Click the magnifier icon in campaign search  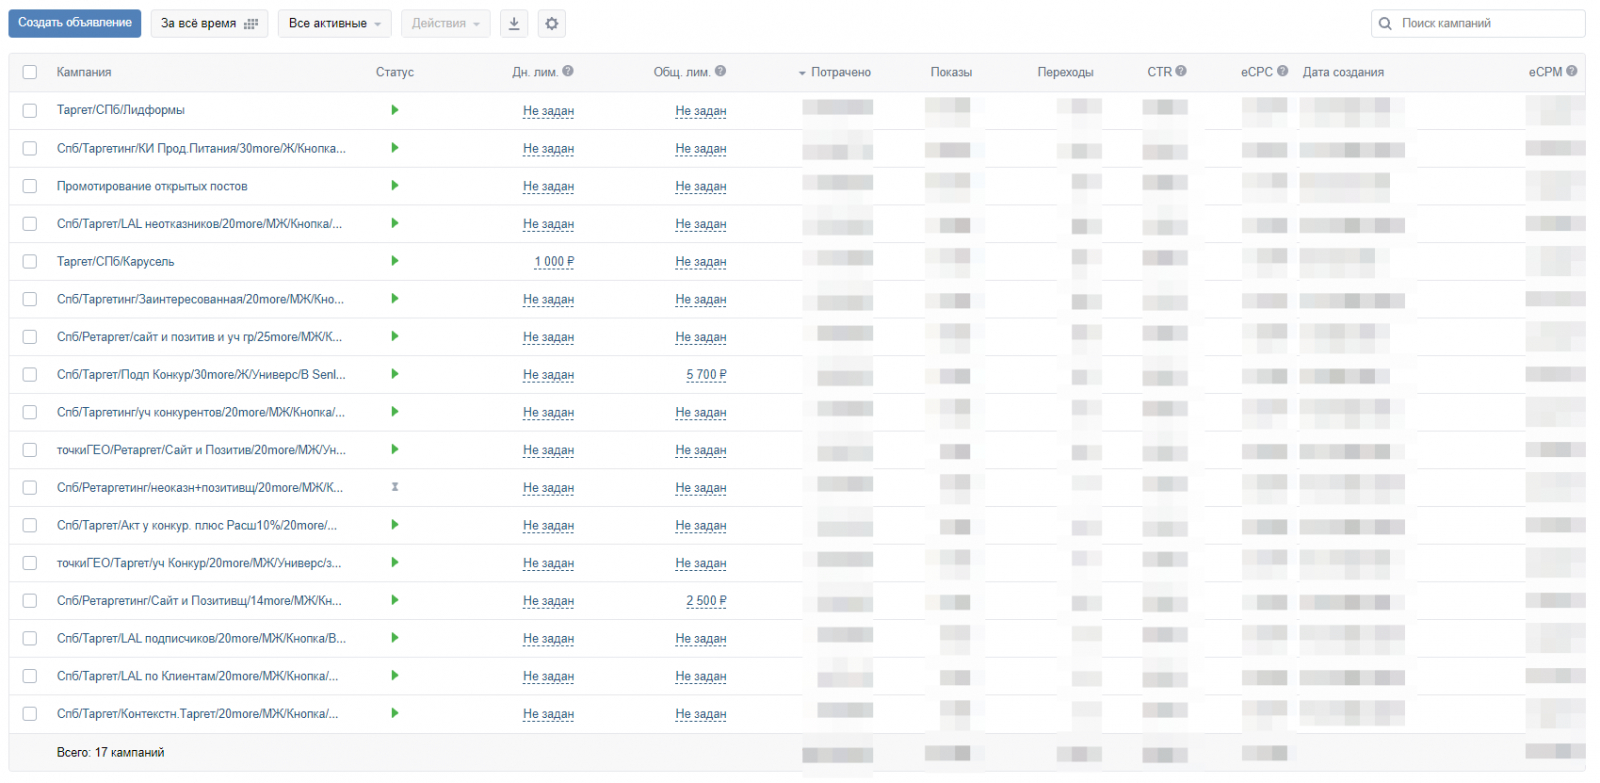tap(1385, 23)
